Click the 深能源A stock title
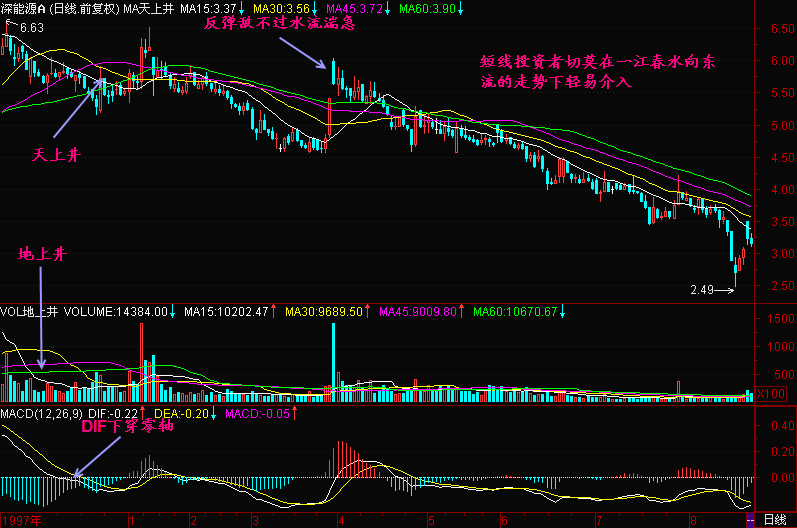 tap(26, 8)
